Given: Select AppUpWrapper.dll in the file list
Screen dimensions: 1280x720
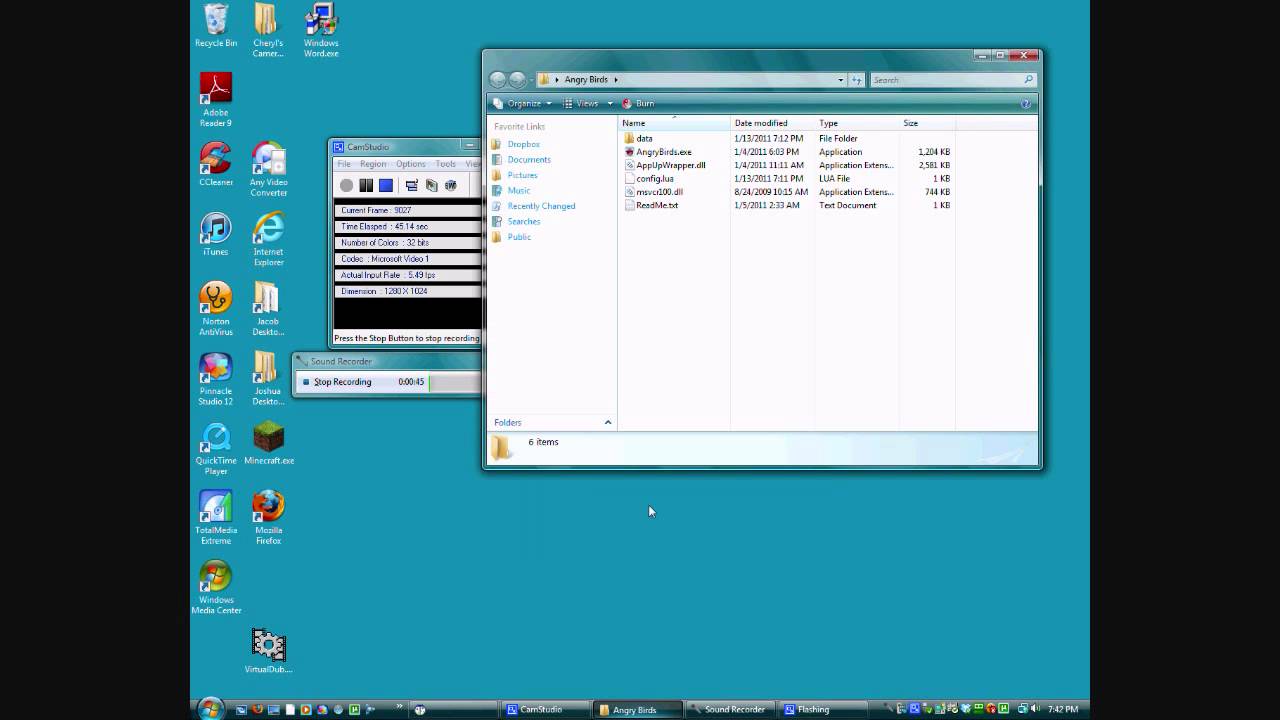Looking at the screenshot, I should click(x=664, y=165).
